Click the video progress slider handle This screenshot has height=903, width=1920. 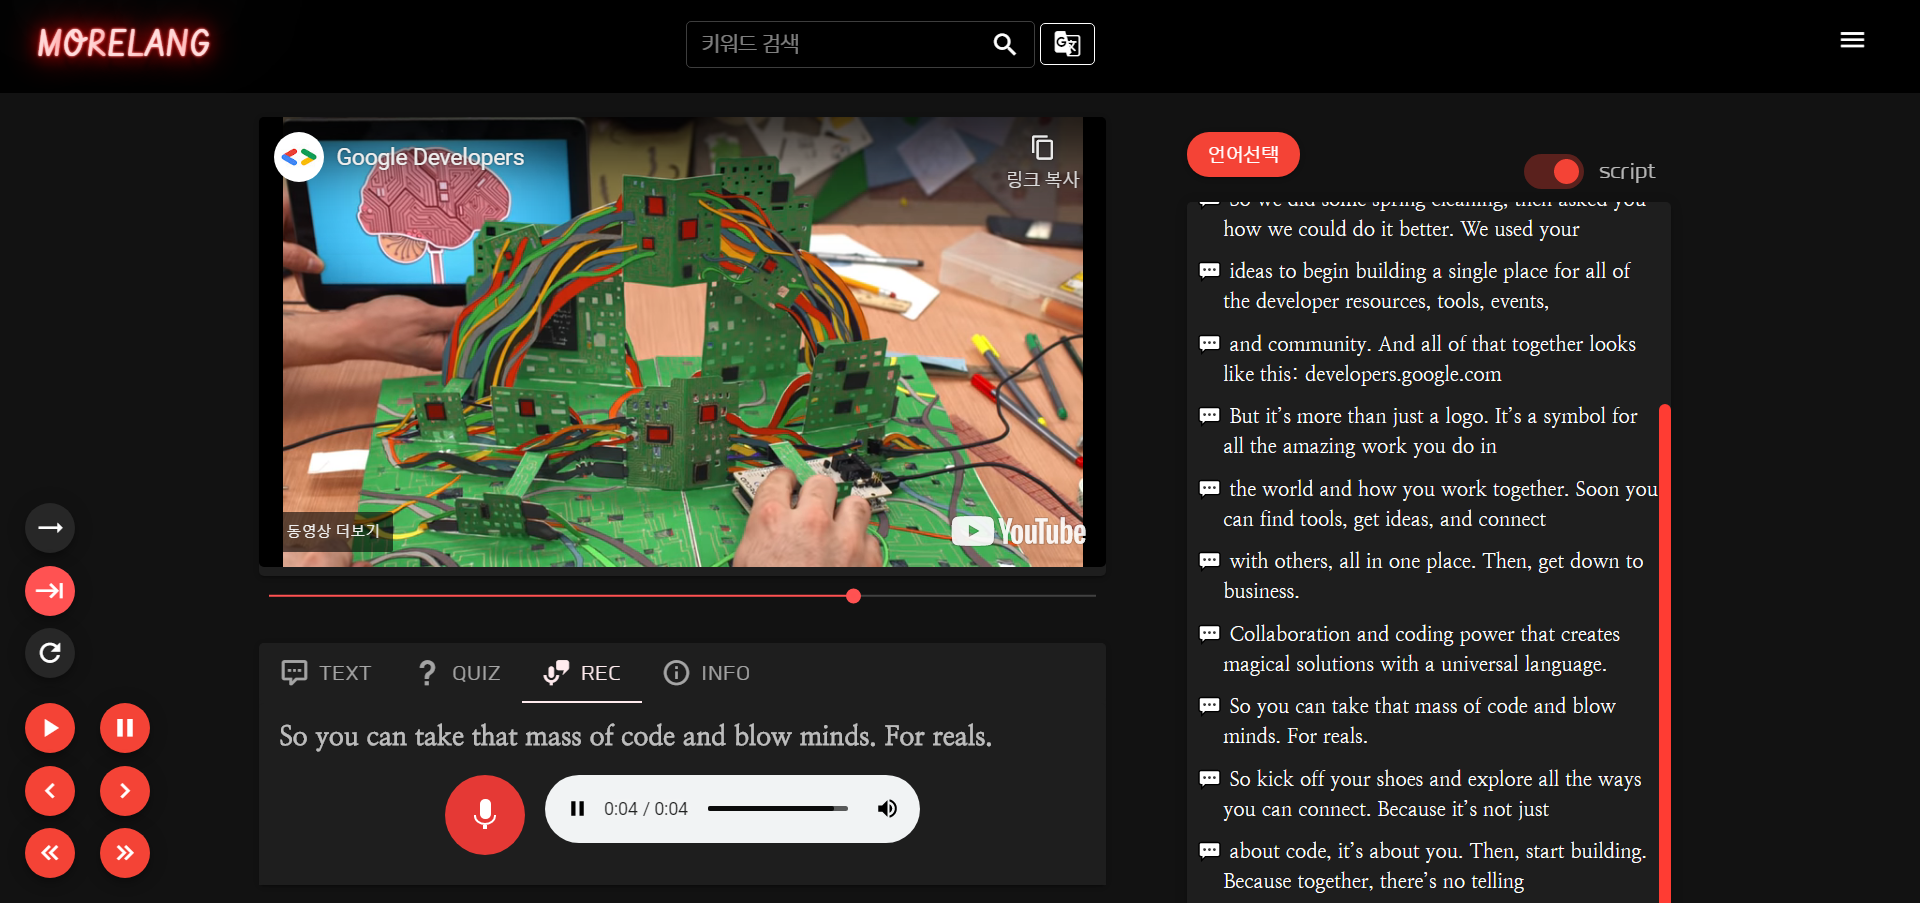(x=853, y=596)
